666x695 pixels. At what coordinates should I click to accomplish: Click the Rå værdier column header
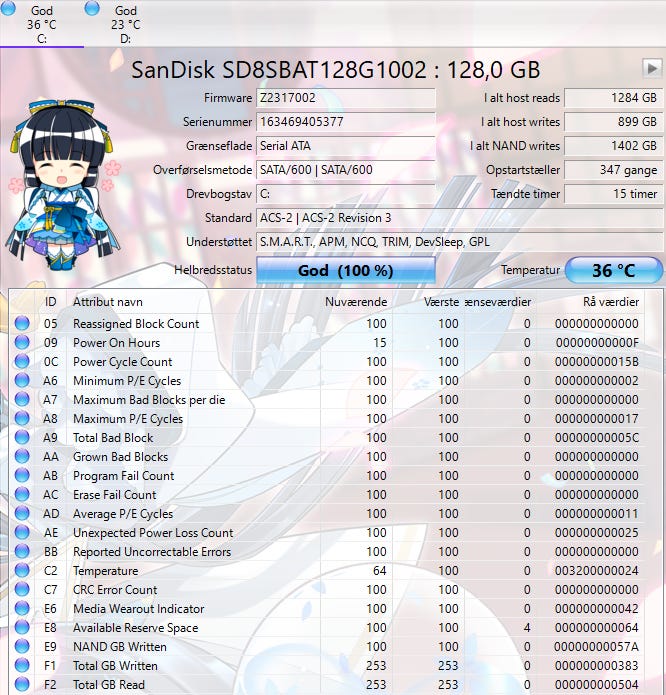[590, 302]
